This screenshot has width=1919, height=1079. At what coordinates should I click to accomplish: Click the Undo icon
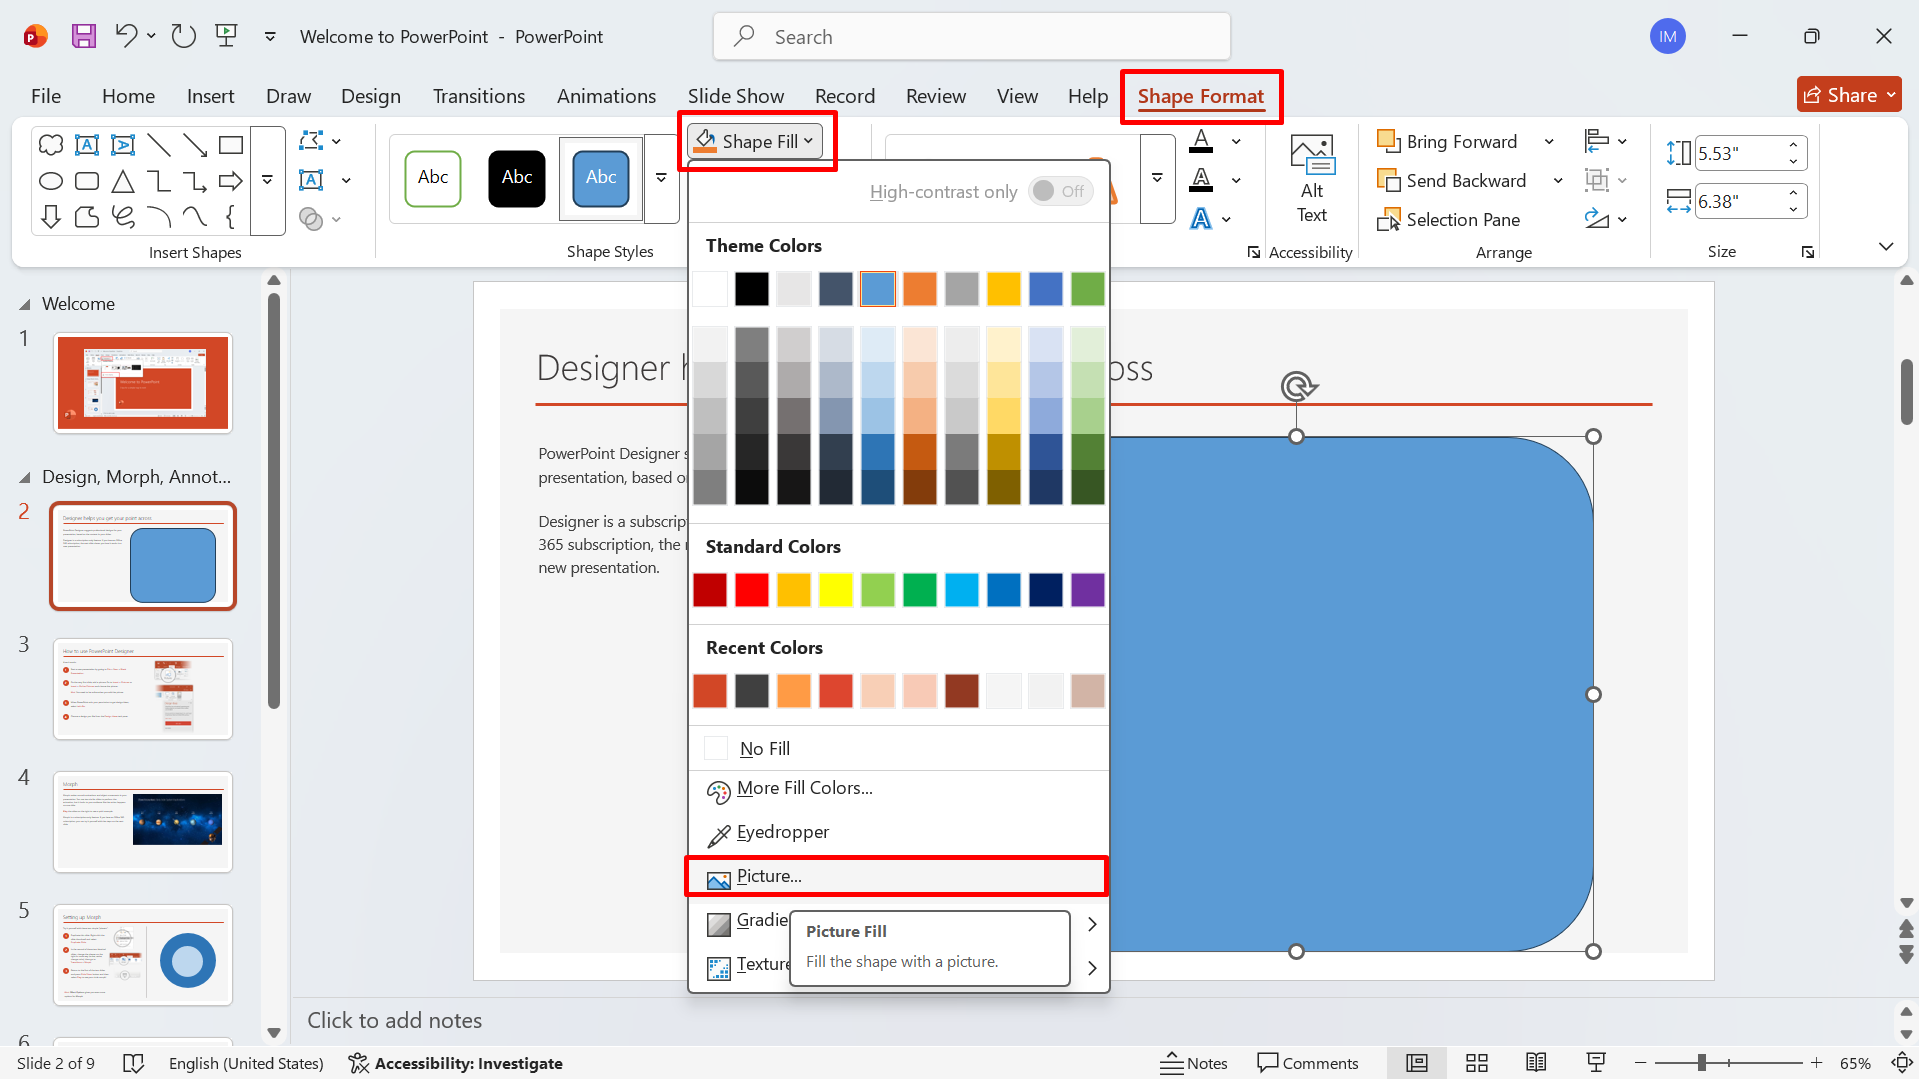126,37
